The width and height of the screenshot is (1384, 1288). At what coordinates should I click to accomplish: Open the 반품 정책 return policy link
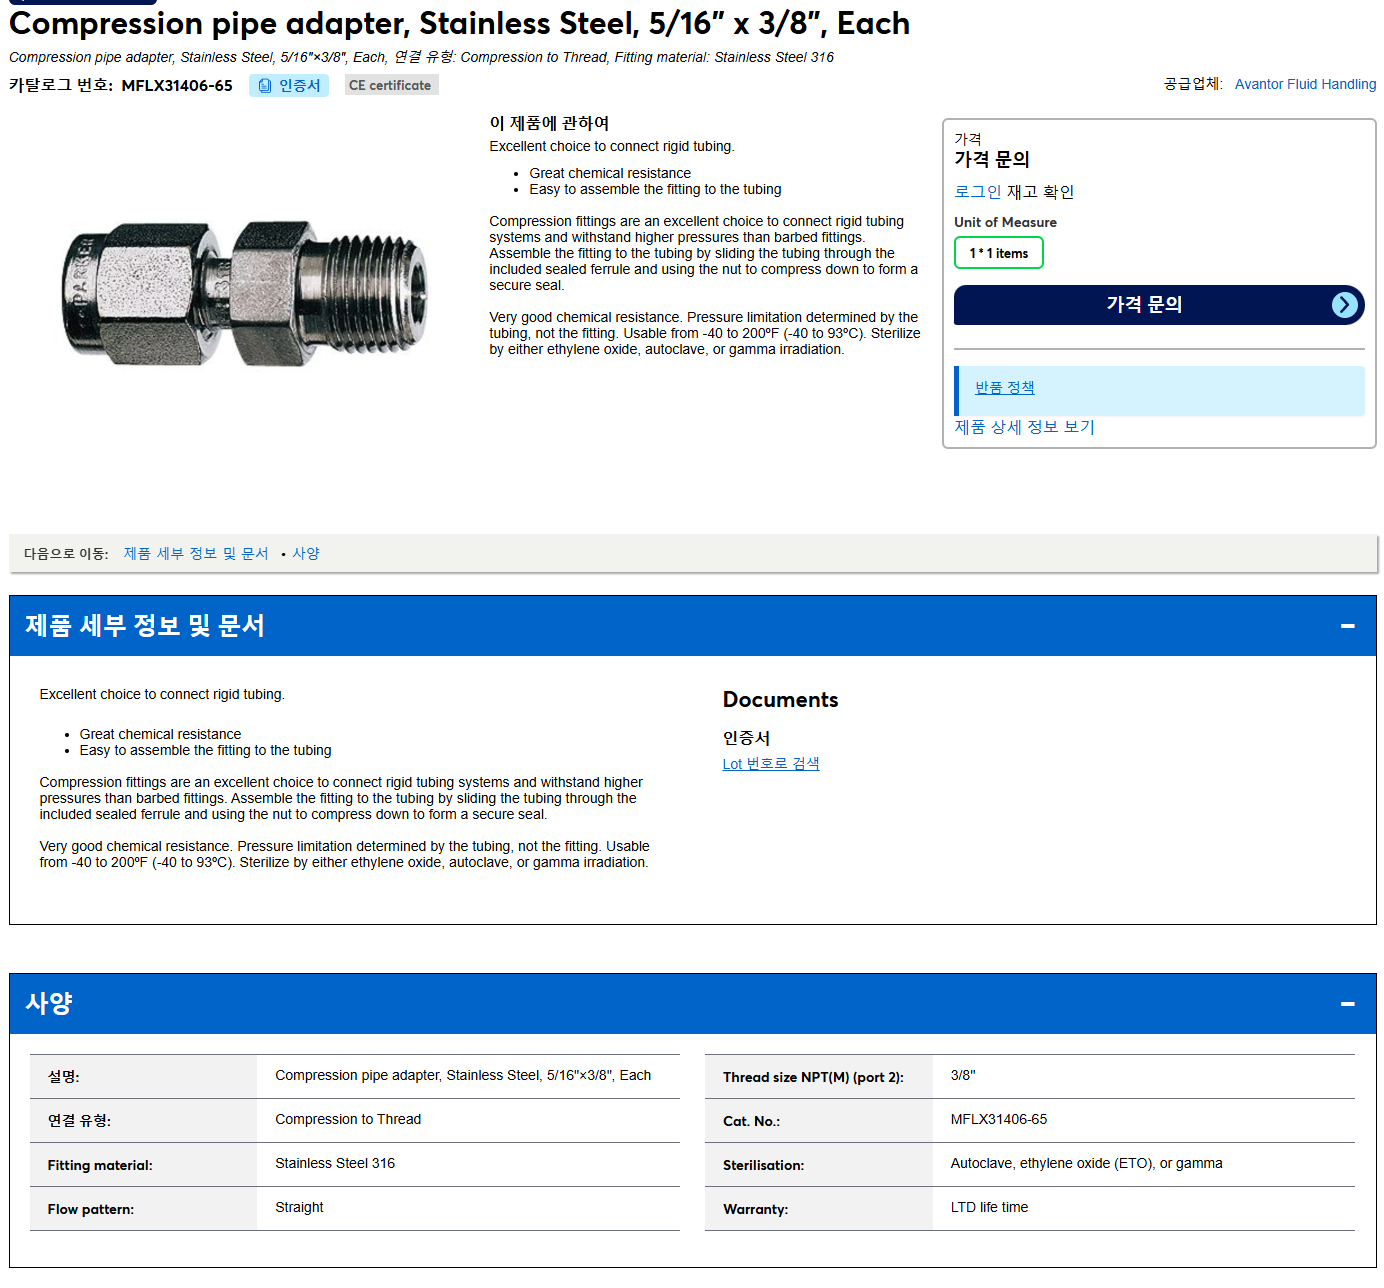click(1004, 388)
